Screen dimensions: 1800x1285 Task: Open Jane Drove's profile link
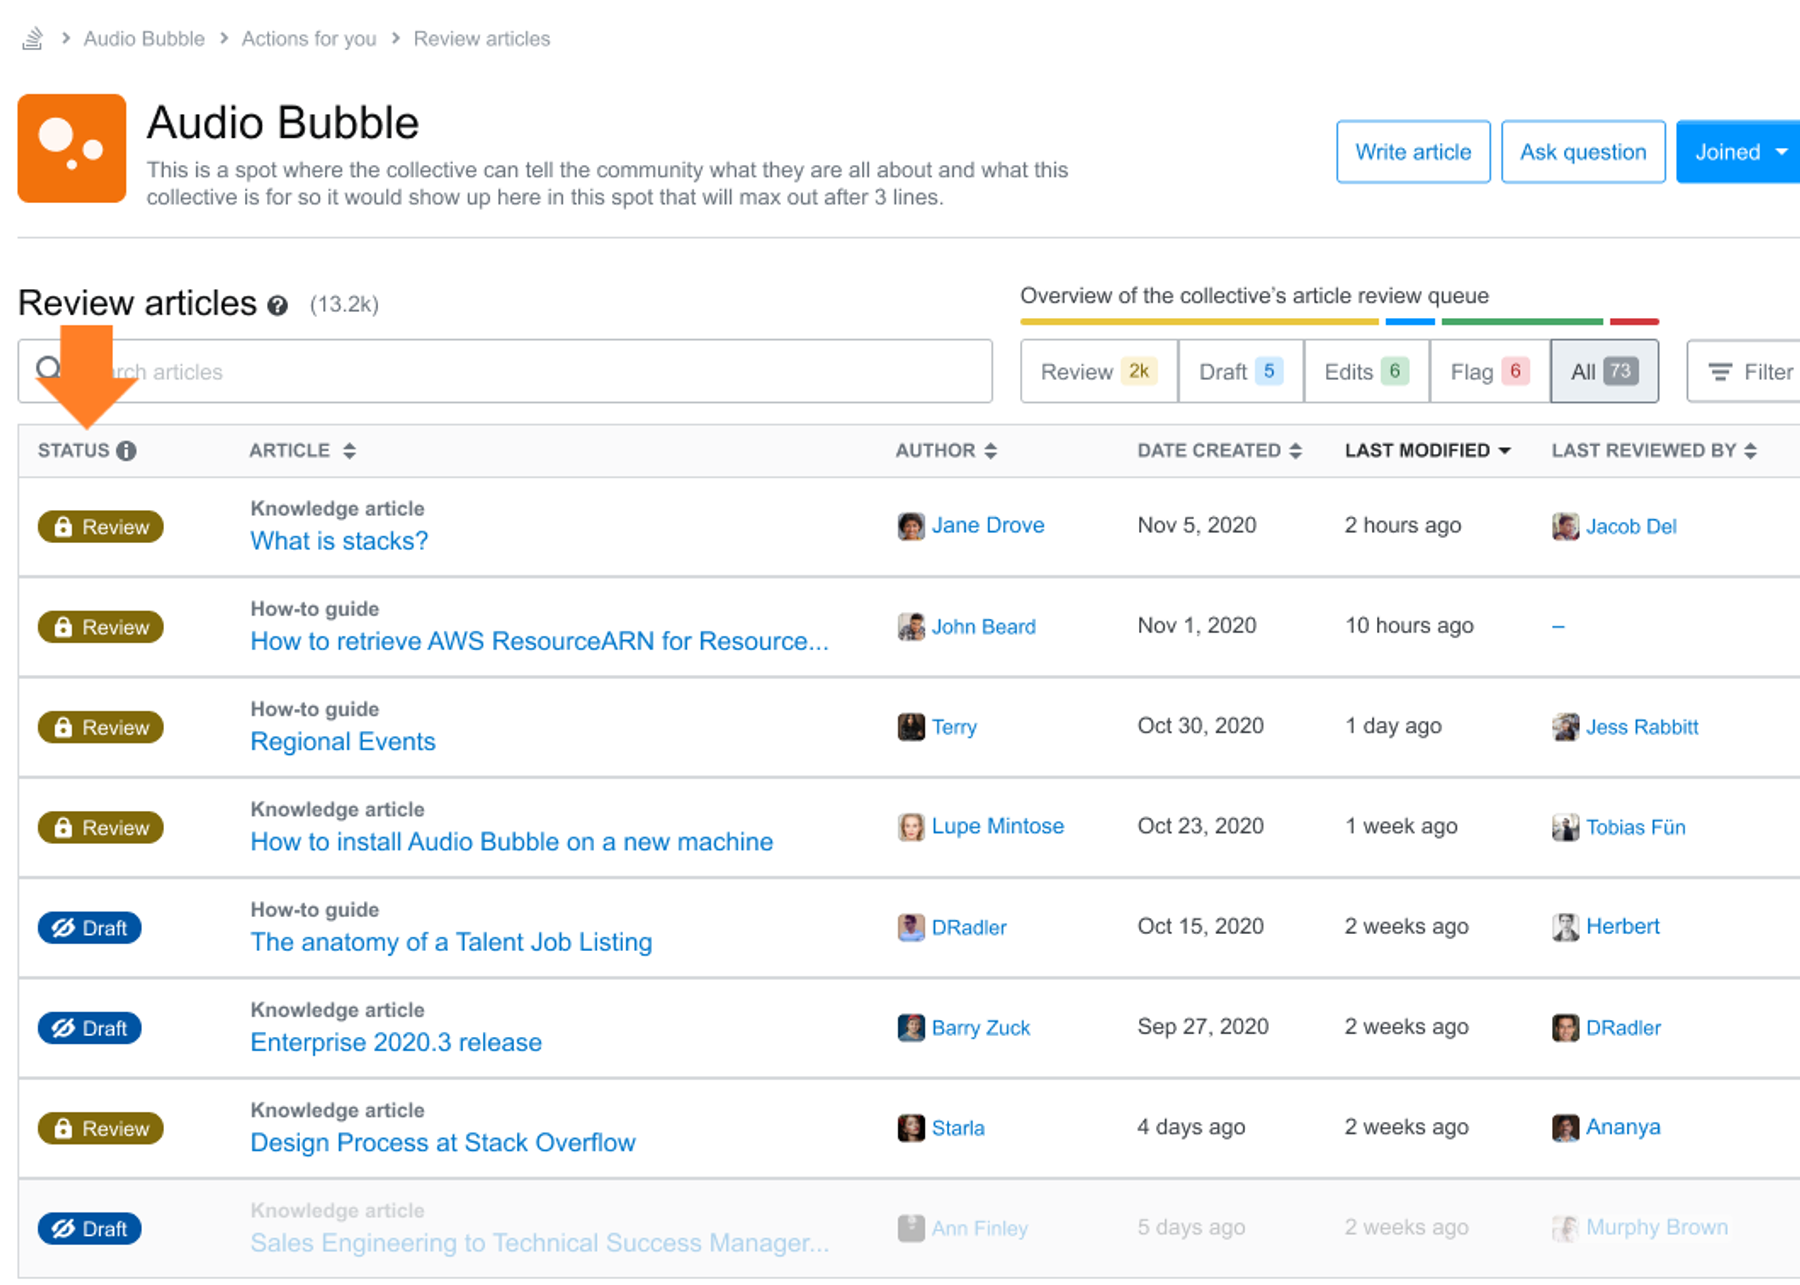(988, 526)
